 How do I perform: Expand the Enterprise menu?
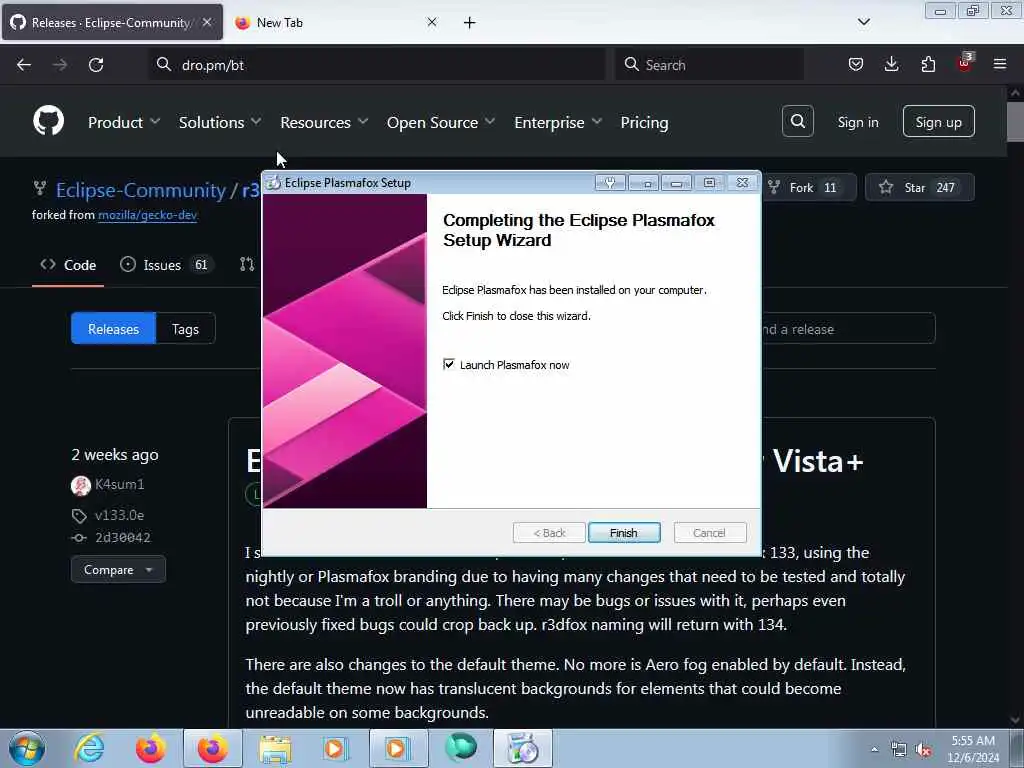pos(558,122)
